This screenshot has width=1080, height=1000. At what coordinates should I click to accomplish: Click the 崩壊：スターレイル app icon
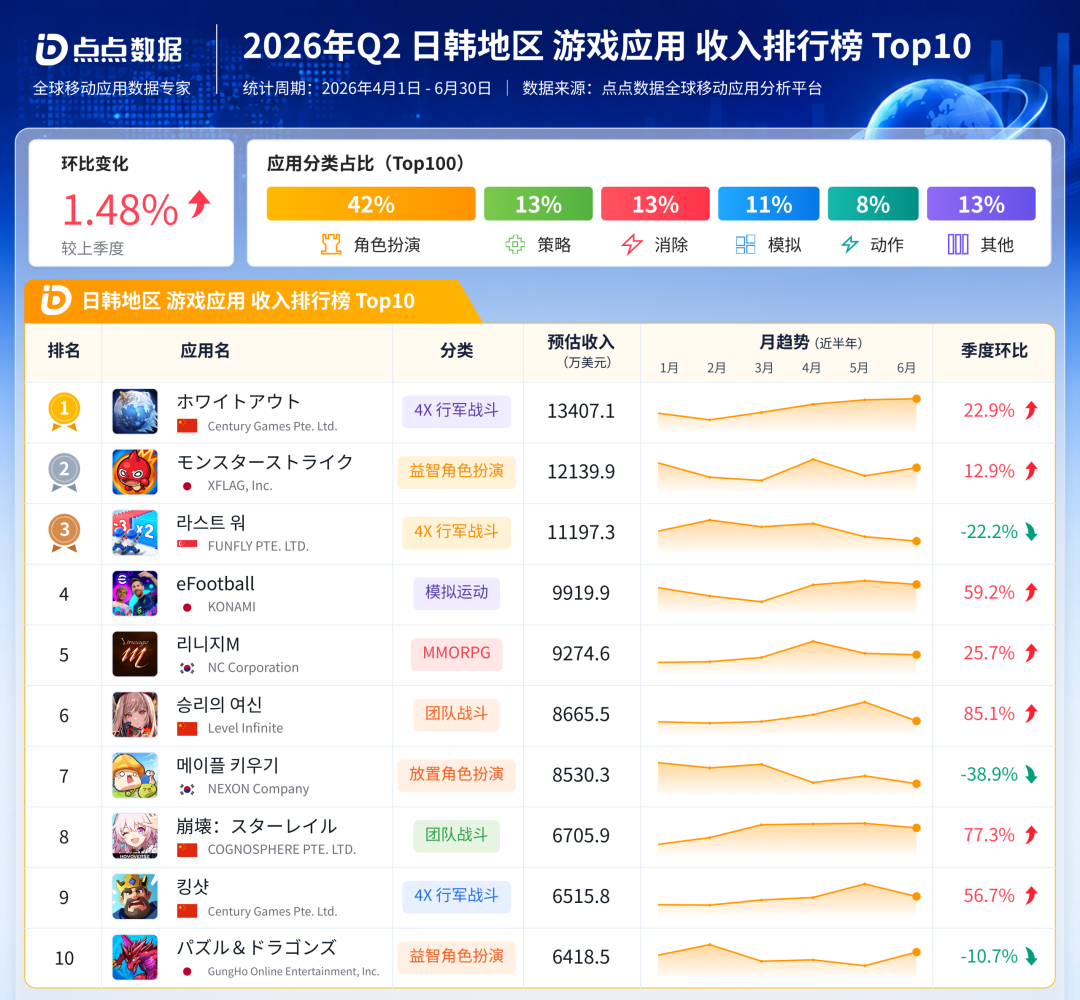click(135, 835)
